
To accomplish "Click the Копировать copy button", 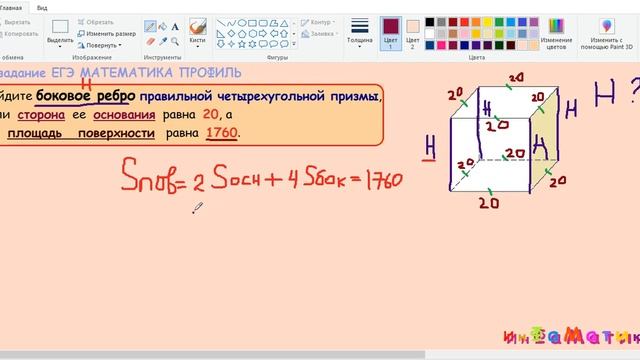I will pos(19,34).
